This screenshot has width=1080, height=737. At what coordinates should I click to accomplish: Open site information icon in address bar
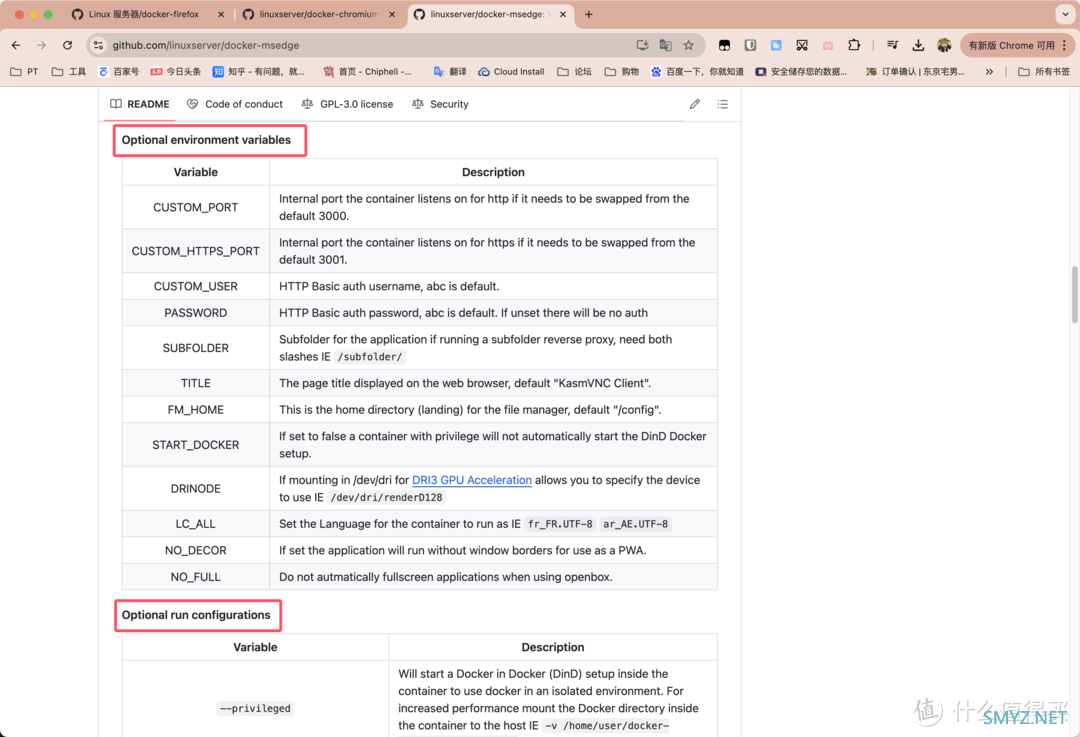click(98, 45)
